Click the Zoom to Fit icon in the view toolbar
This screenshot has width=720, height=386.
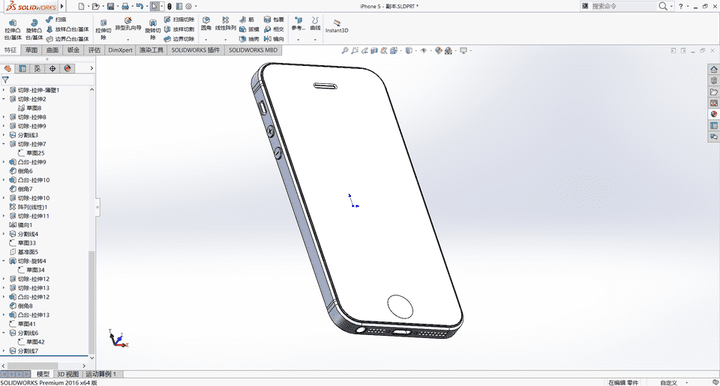pos(344,50)
